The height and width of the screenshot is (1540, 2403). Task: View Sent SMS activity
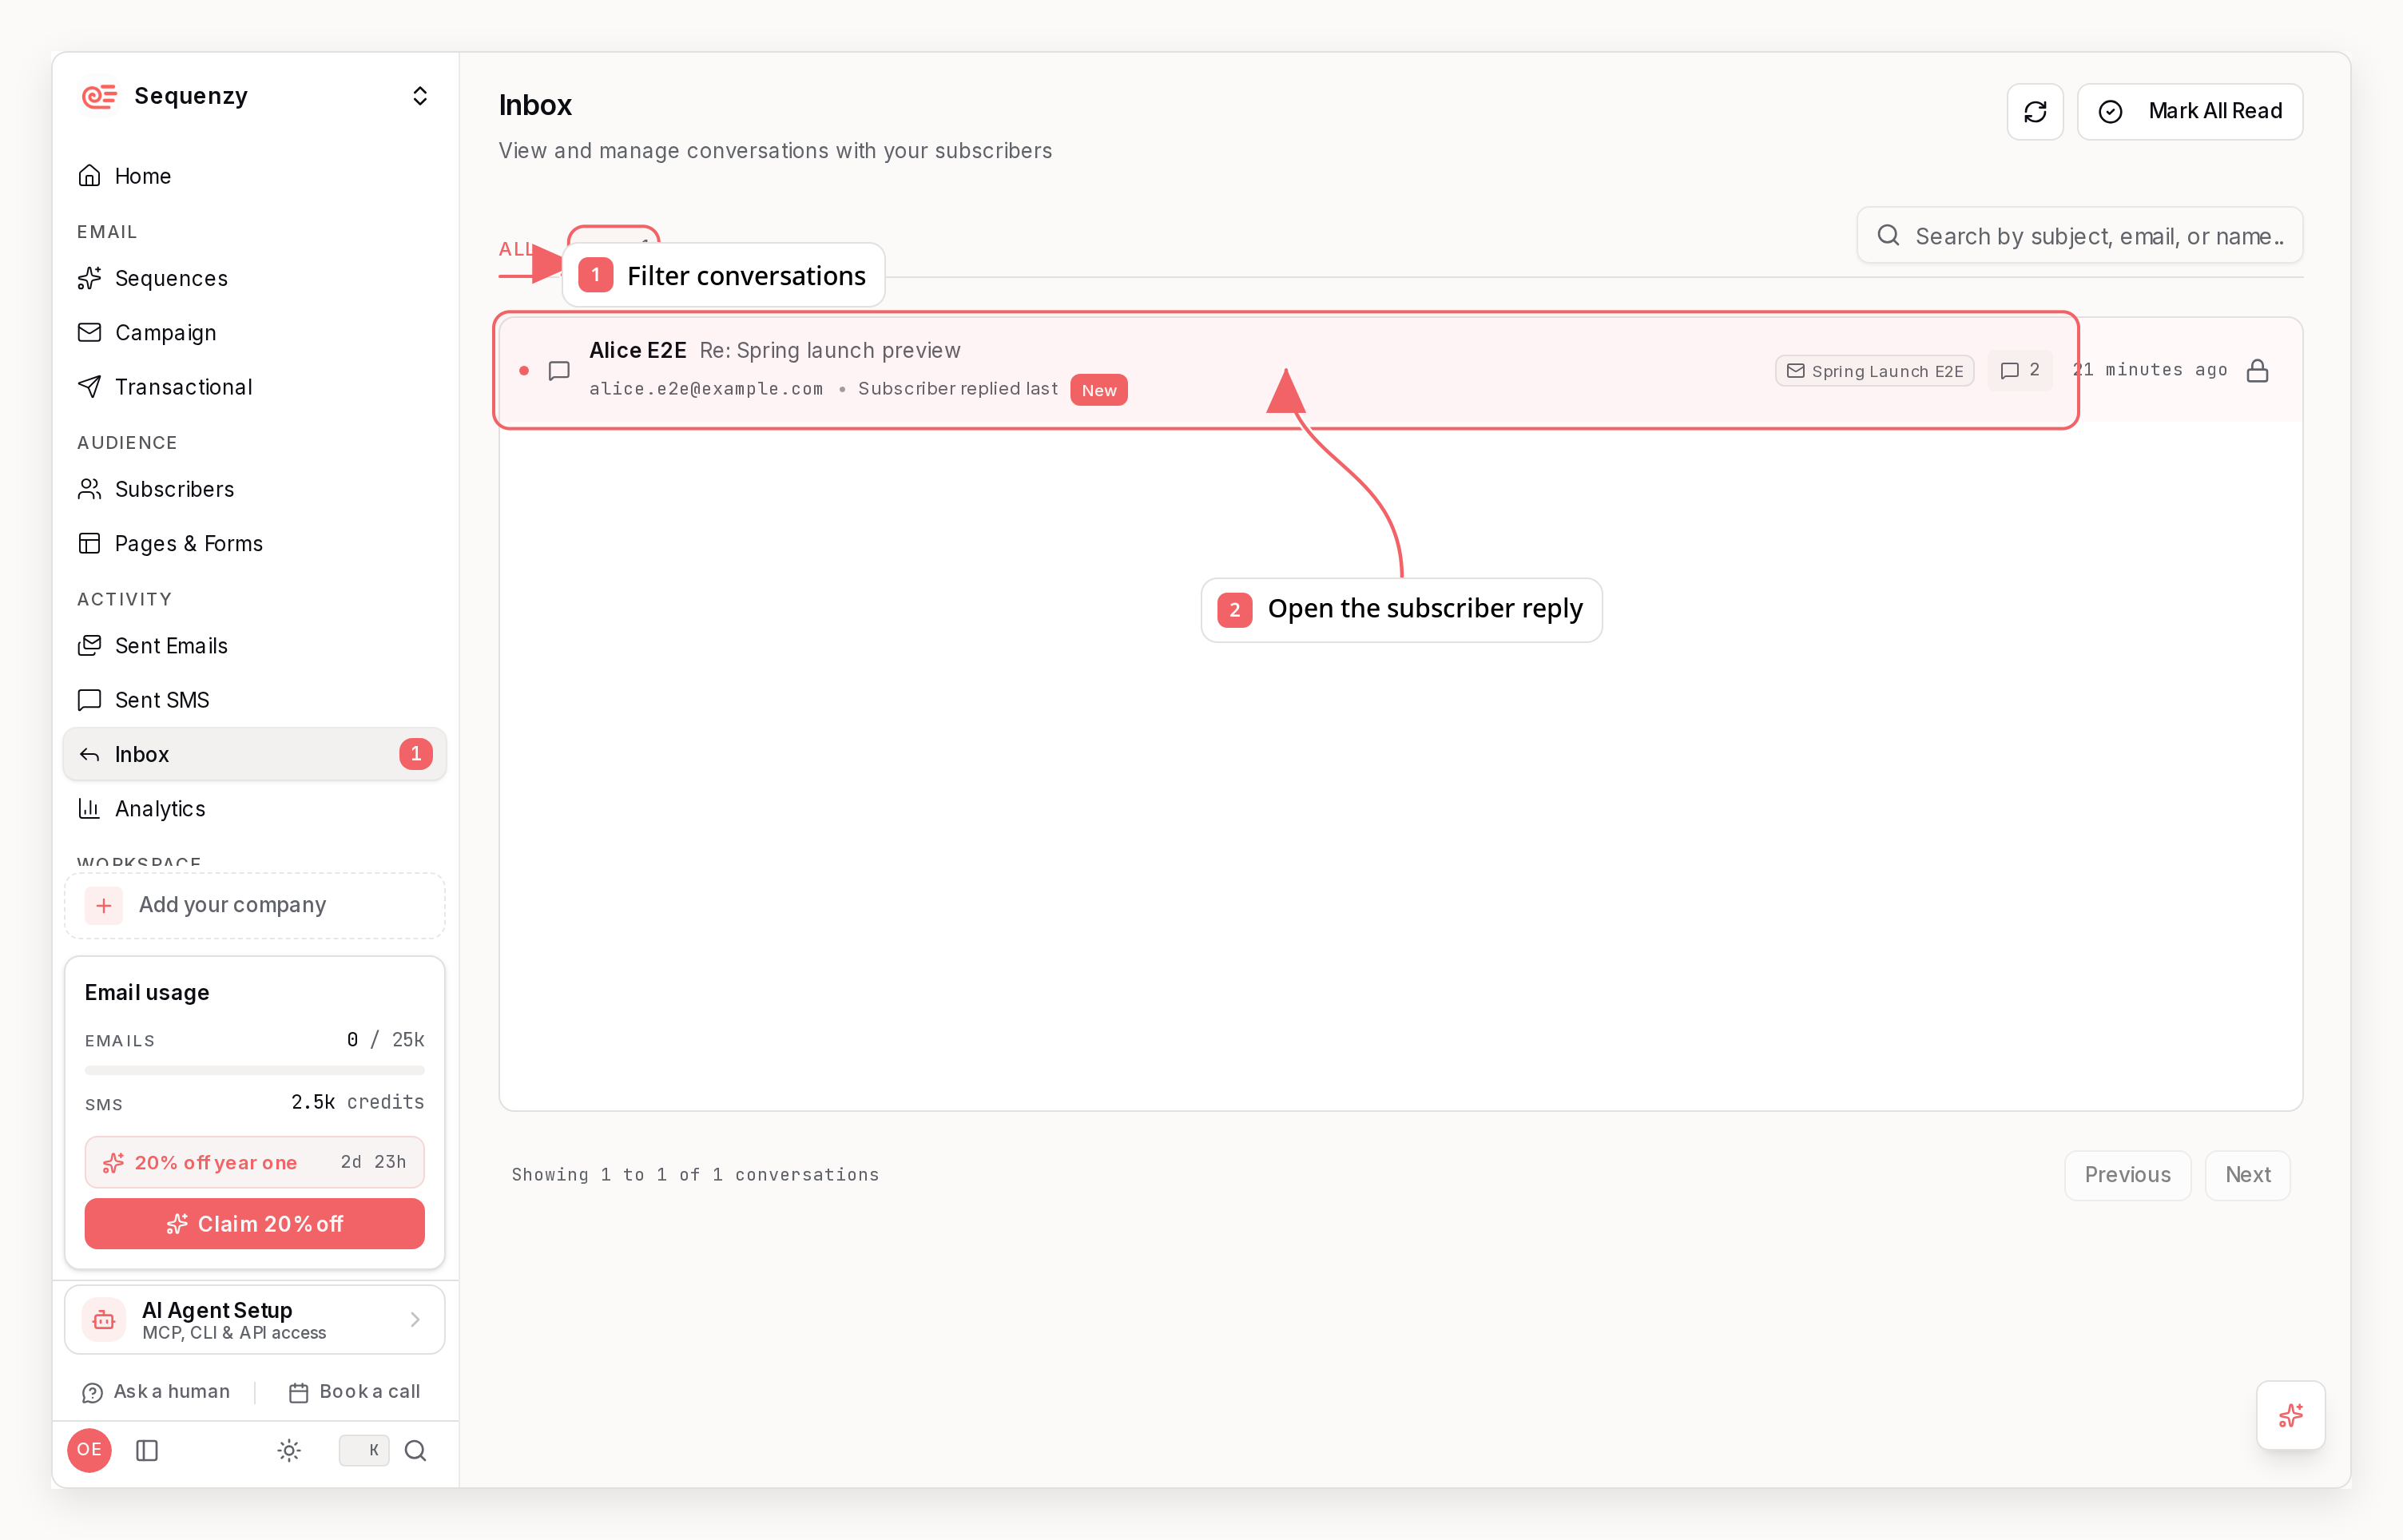coord(254,700)
